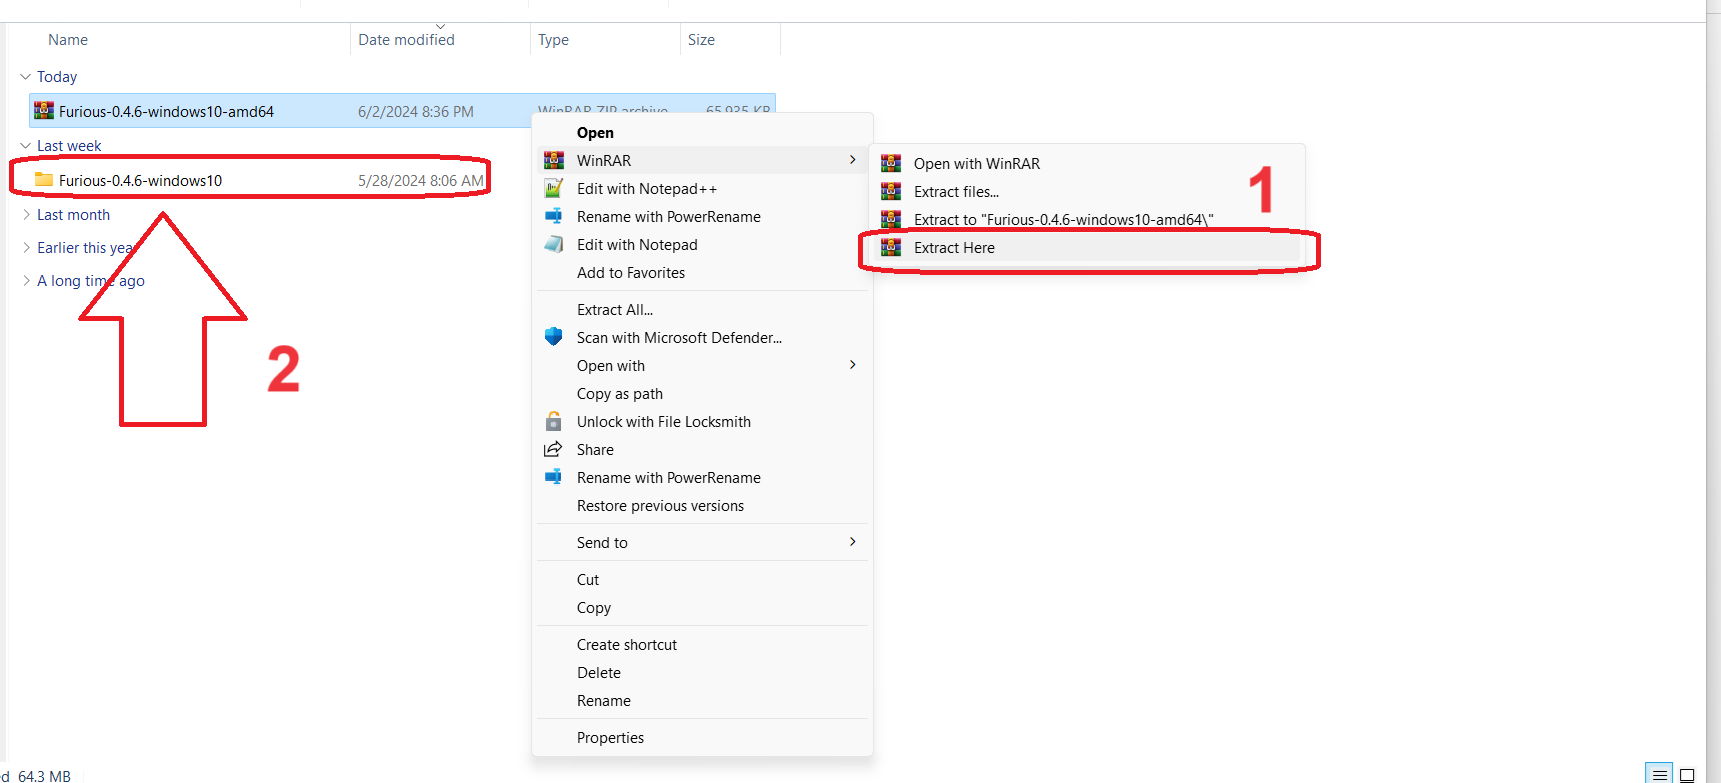1721x783 pixels.
Task: Choose Properties from the context menu
Action: coord(610,737)
